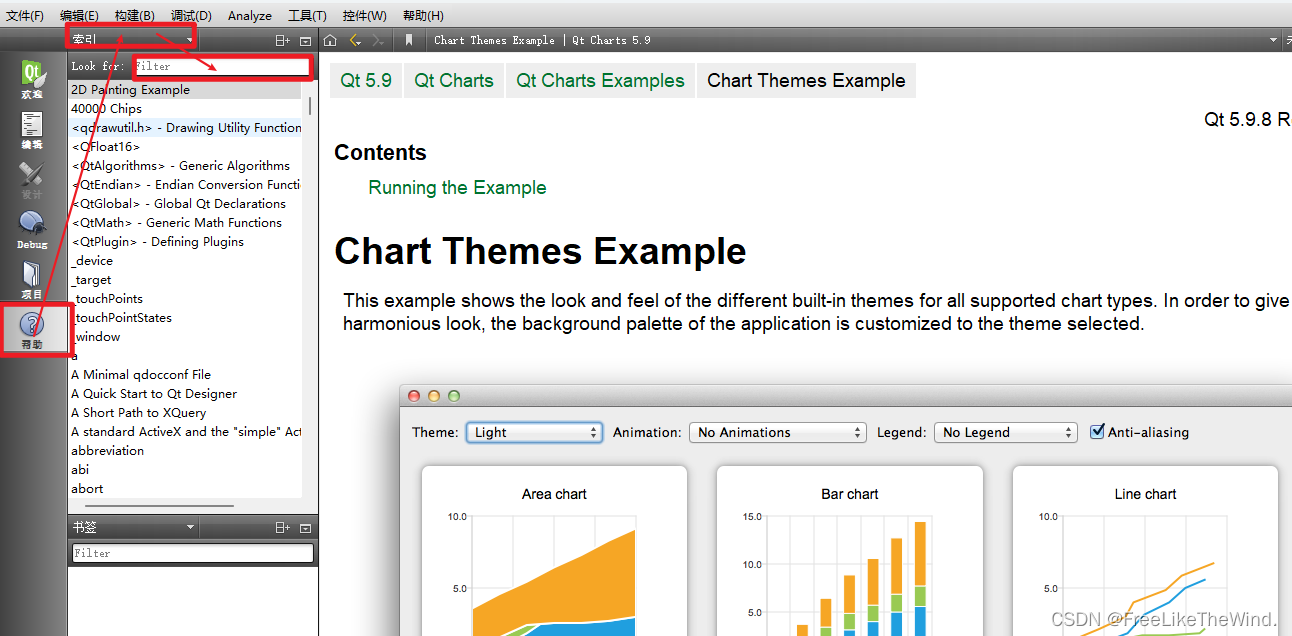Image resolution: width=1292 pixels, height=636 pixels.
Task: Follow the 'Qt Charts Examples' breadcrumb link
Action: click(x=600, y=81)
